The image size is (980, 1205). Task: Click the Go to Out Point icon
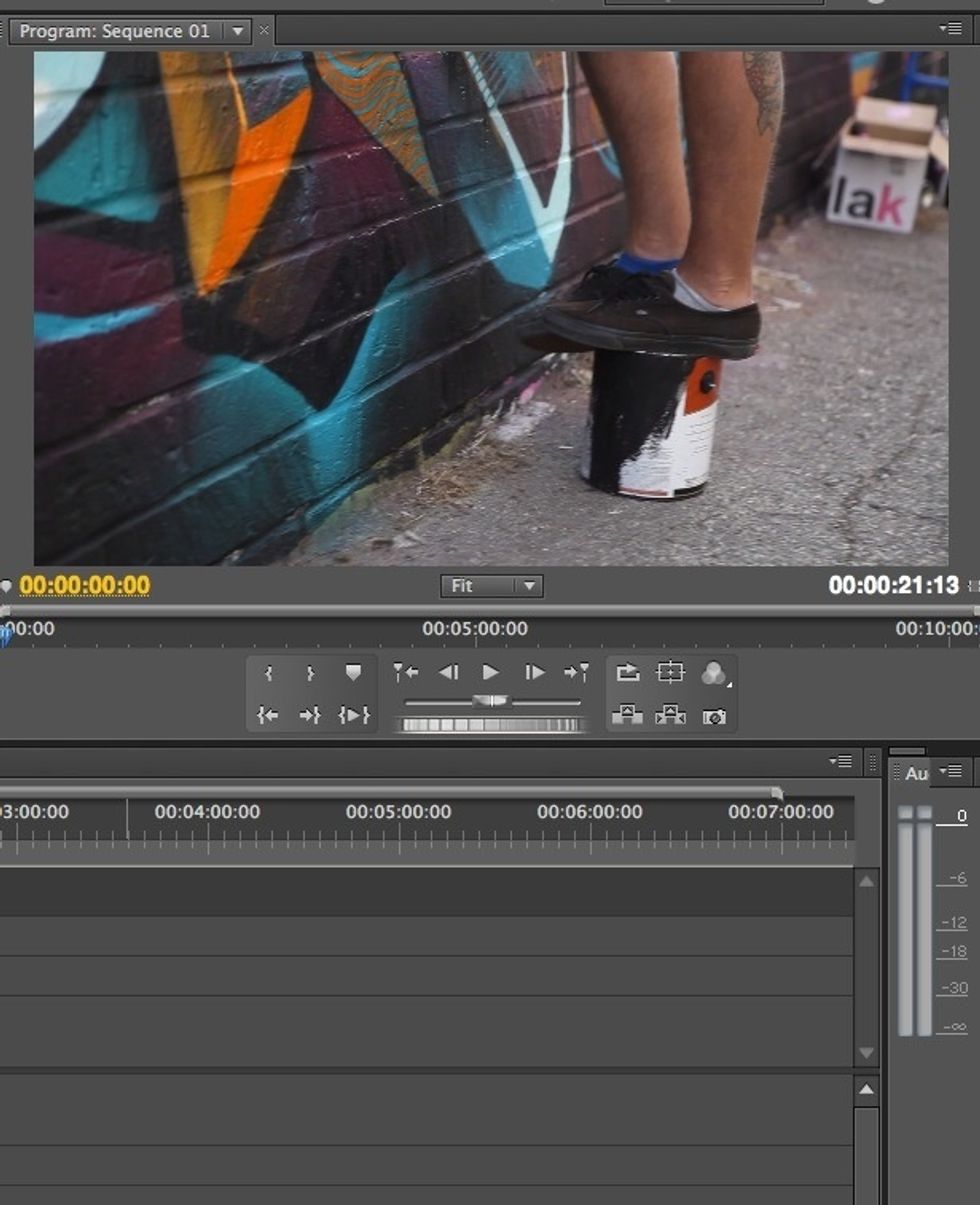coord(310,715)
